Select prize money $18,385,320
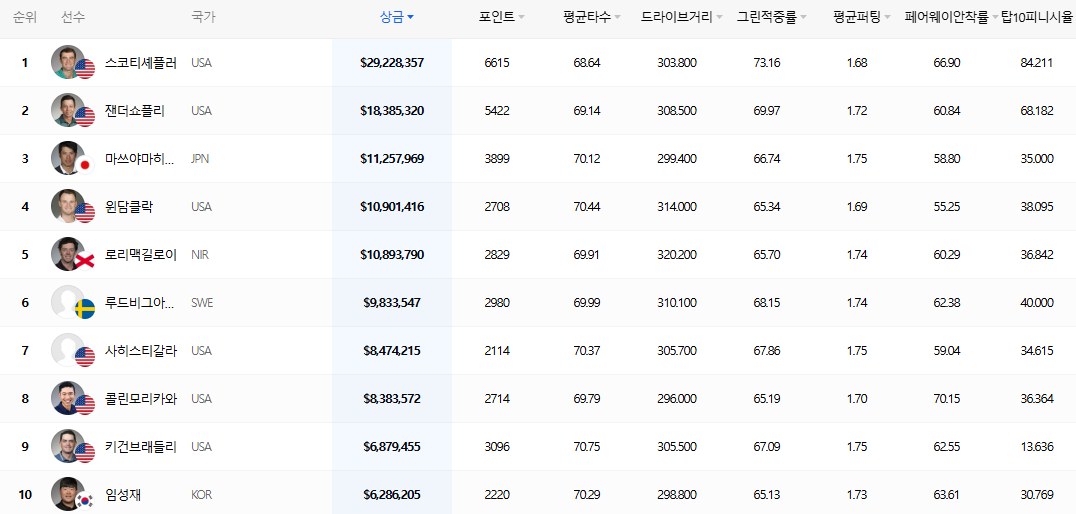Image resolution: width=1076 pixels, height=514 pixels. pyautogui.click(x=392, y=110)
